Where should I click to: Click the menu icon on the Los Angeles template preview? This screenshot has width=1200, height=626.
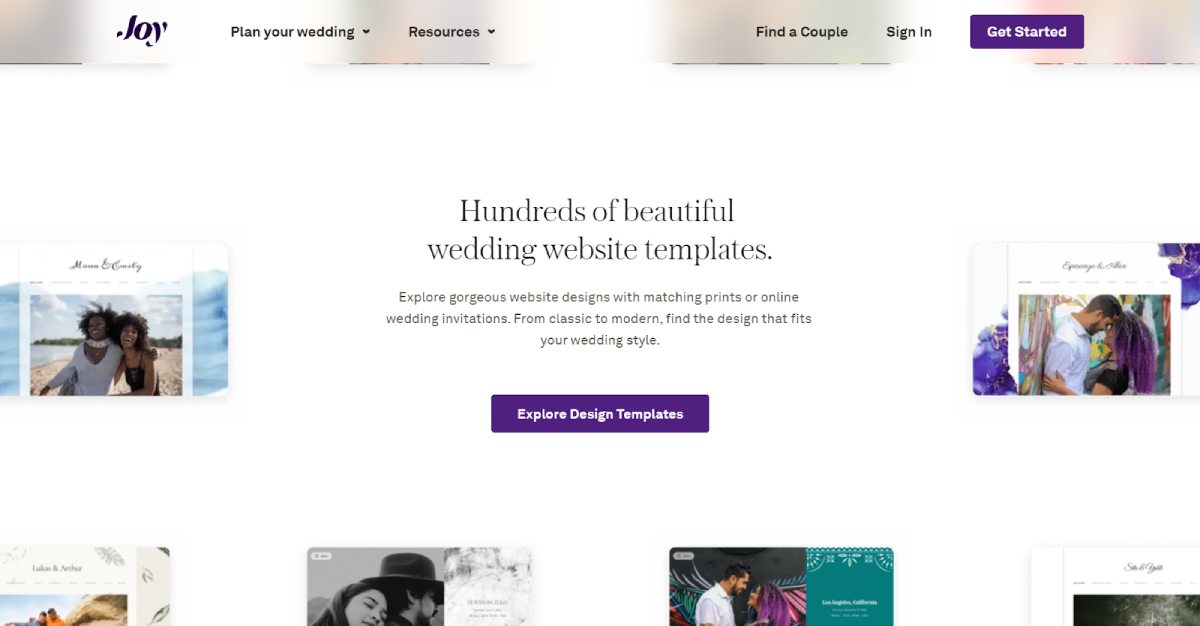[684, 555]
